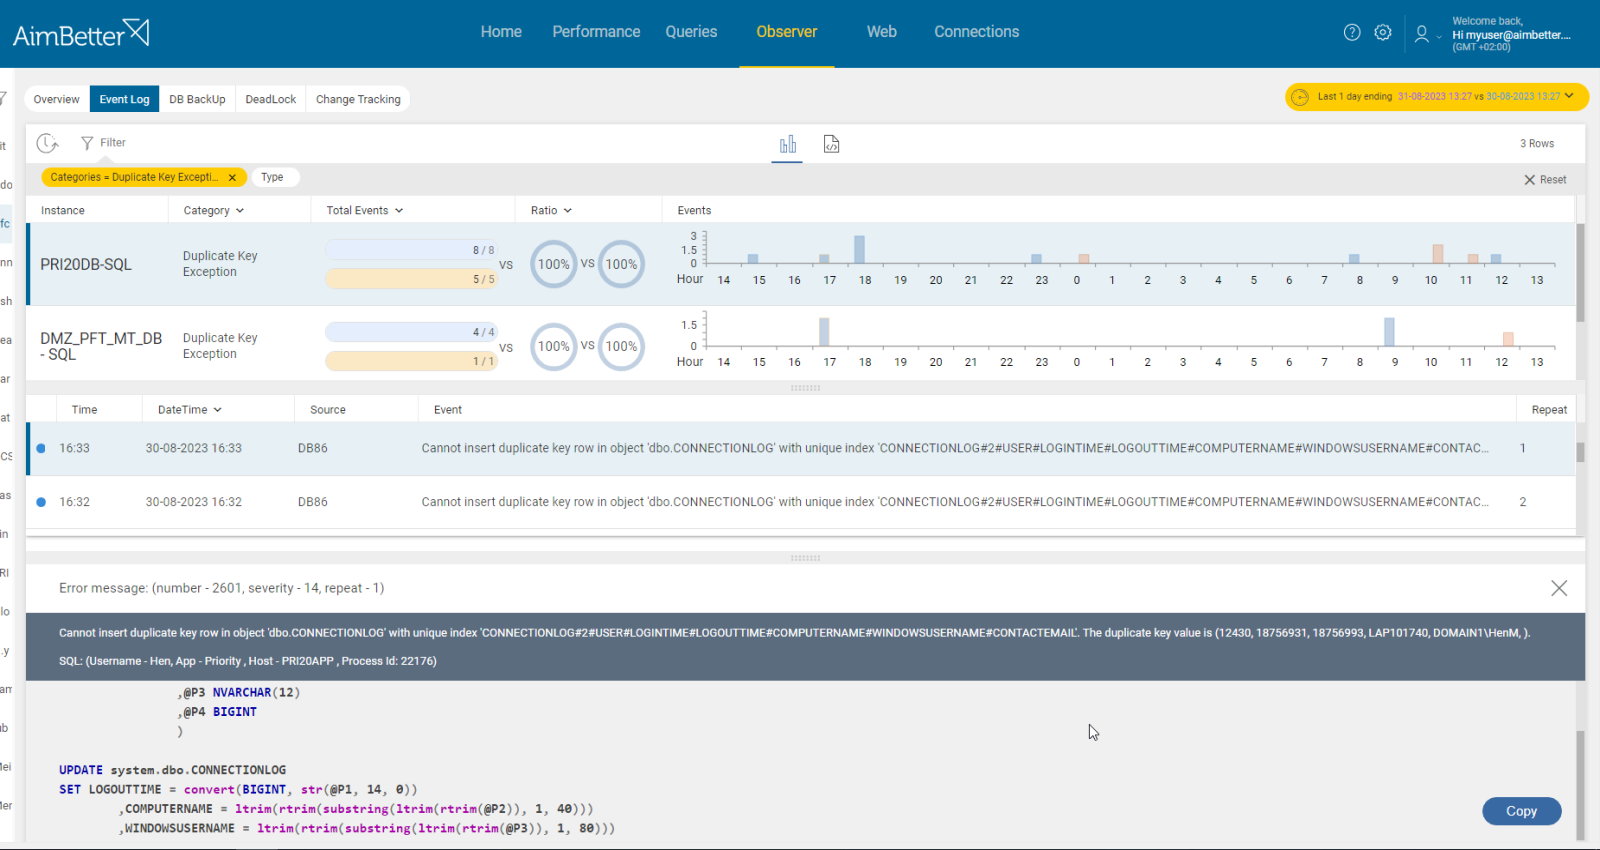Select the Event Log tab
This screenshot has width=1600, height=850.
(x=124, y=99)
